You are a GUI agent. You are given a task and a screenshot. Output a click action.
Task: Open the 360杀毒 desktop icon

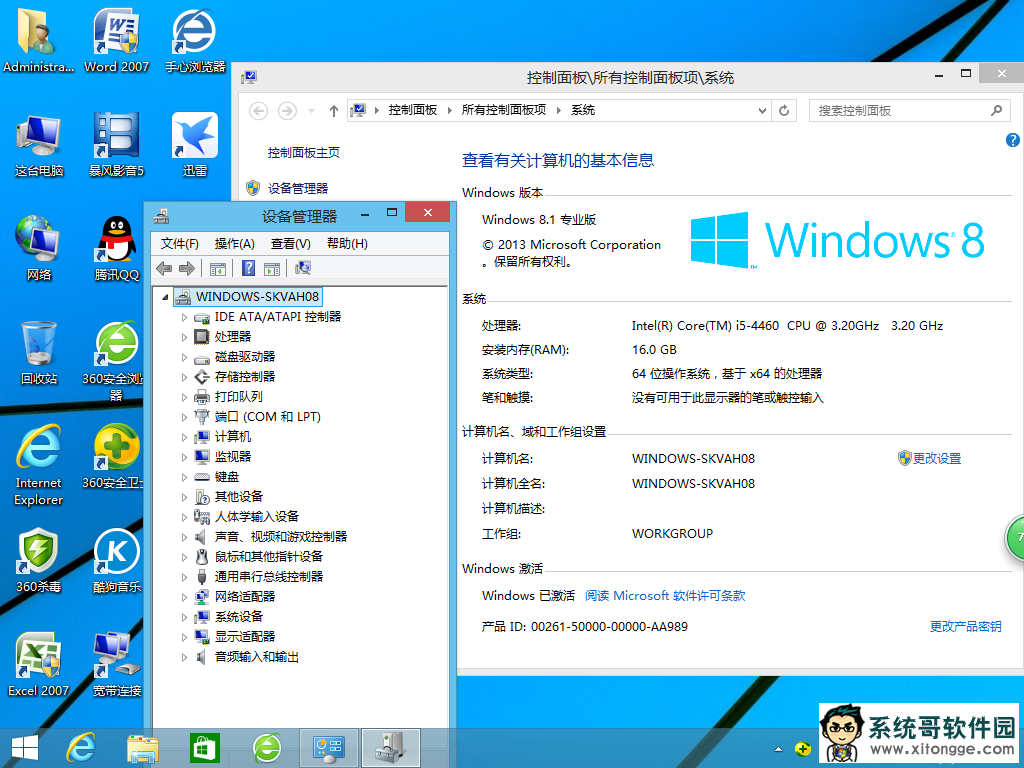pyautogui.click(x=39, y=561)
